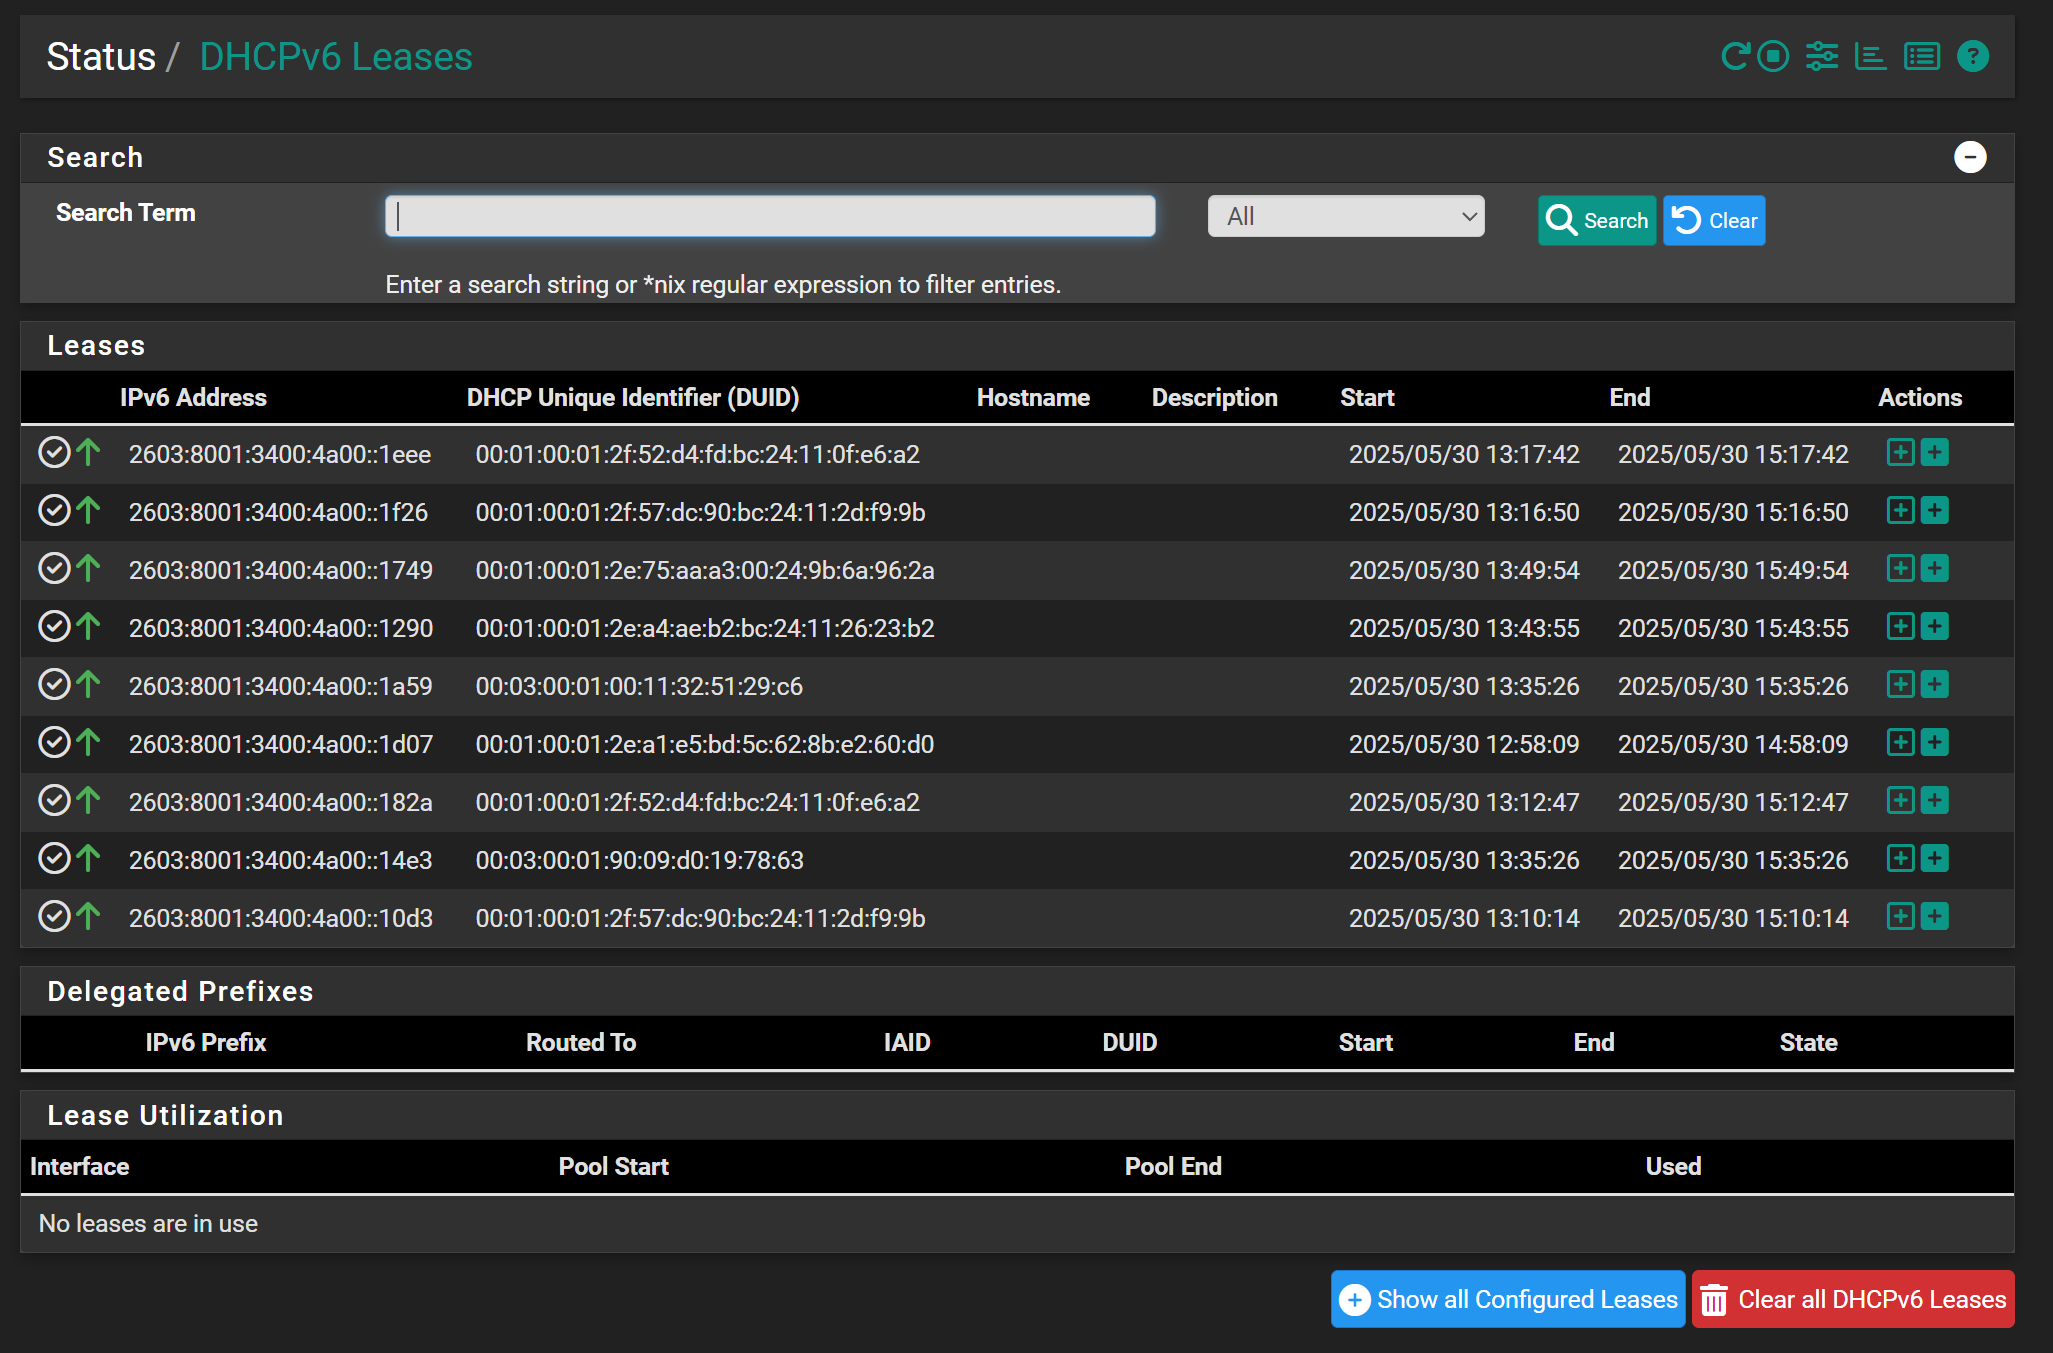Click the DHCPv6 Leases breadcrumb link
The height and width of the screenshot is (1353, 2053).
[x=336, y=57]
